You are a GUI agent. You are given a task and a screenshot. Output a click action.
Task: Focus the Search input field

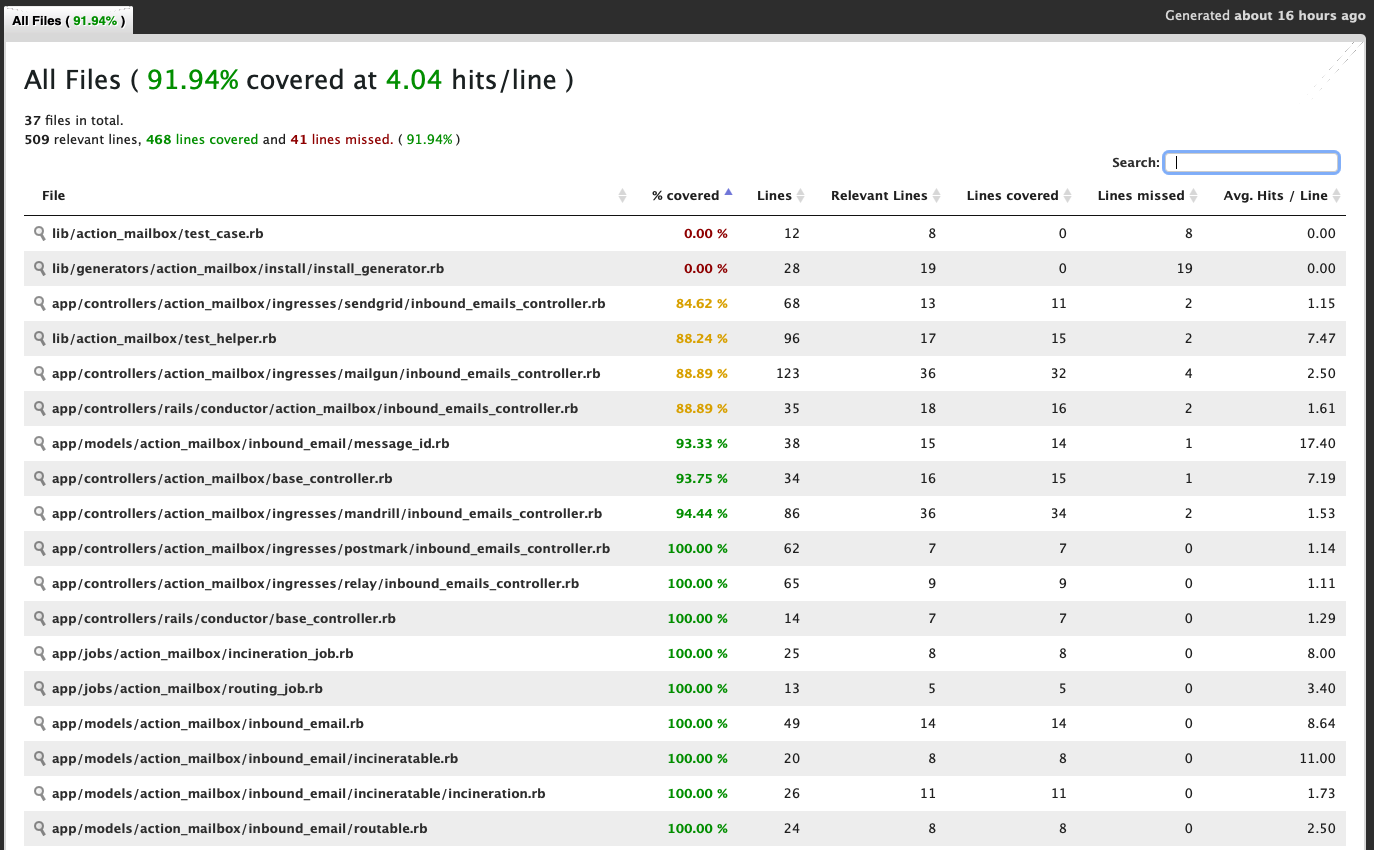(1251, 162)
